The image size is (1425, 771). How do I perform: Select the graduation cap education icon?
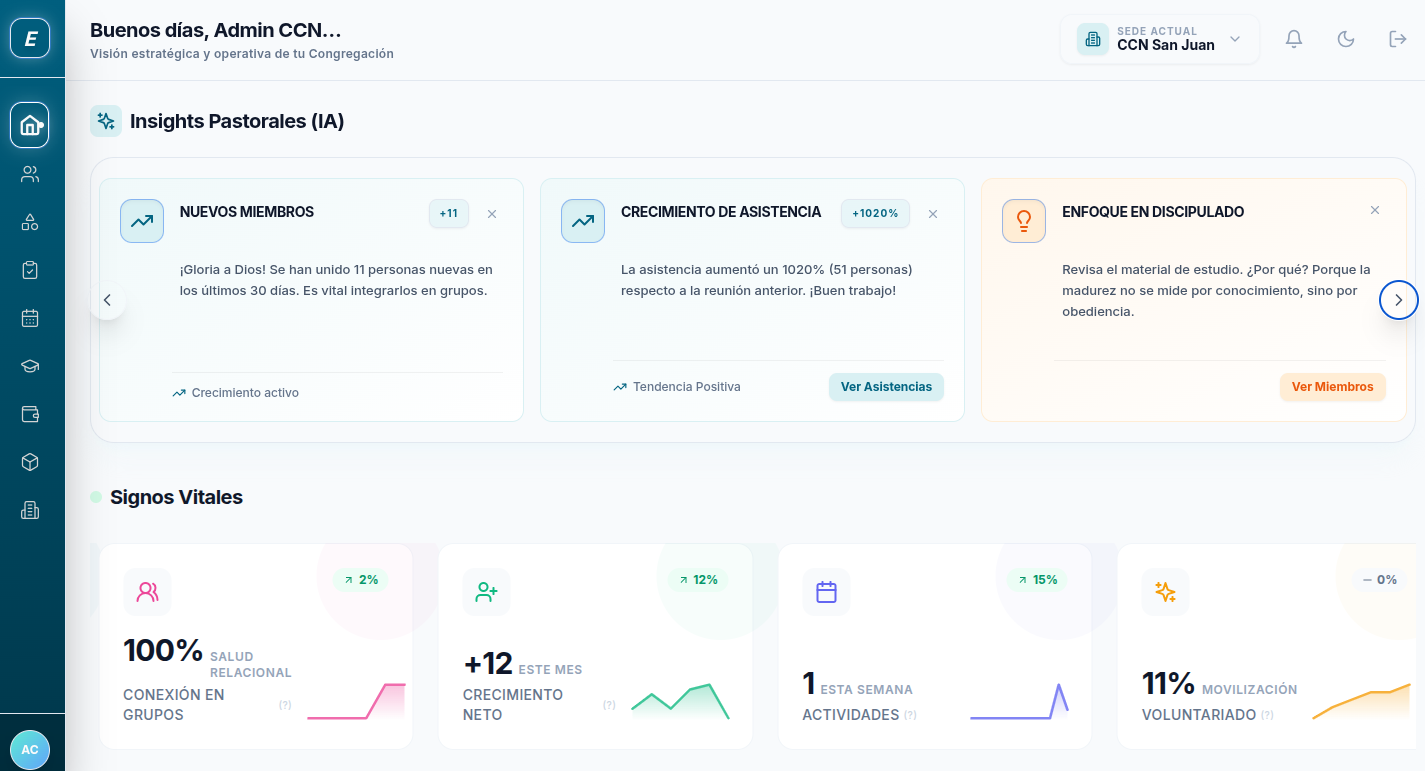30,365
